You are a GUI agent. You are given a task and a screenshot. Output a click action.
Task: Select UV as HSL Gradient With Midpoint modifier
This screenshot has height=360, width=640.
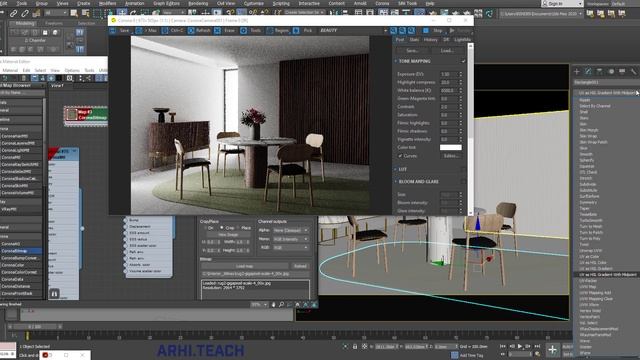point(608,275)
